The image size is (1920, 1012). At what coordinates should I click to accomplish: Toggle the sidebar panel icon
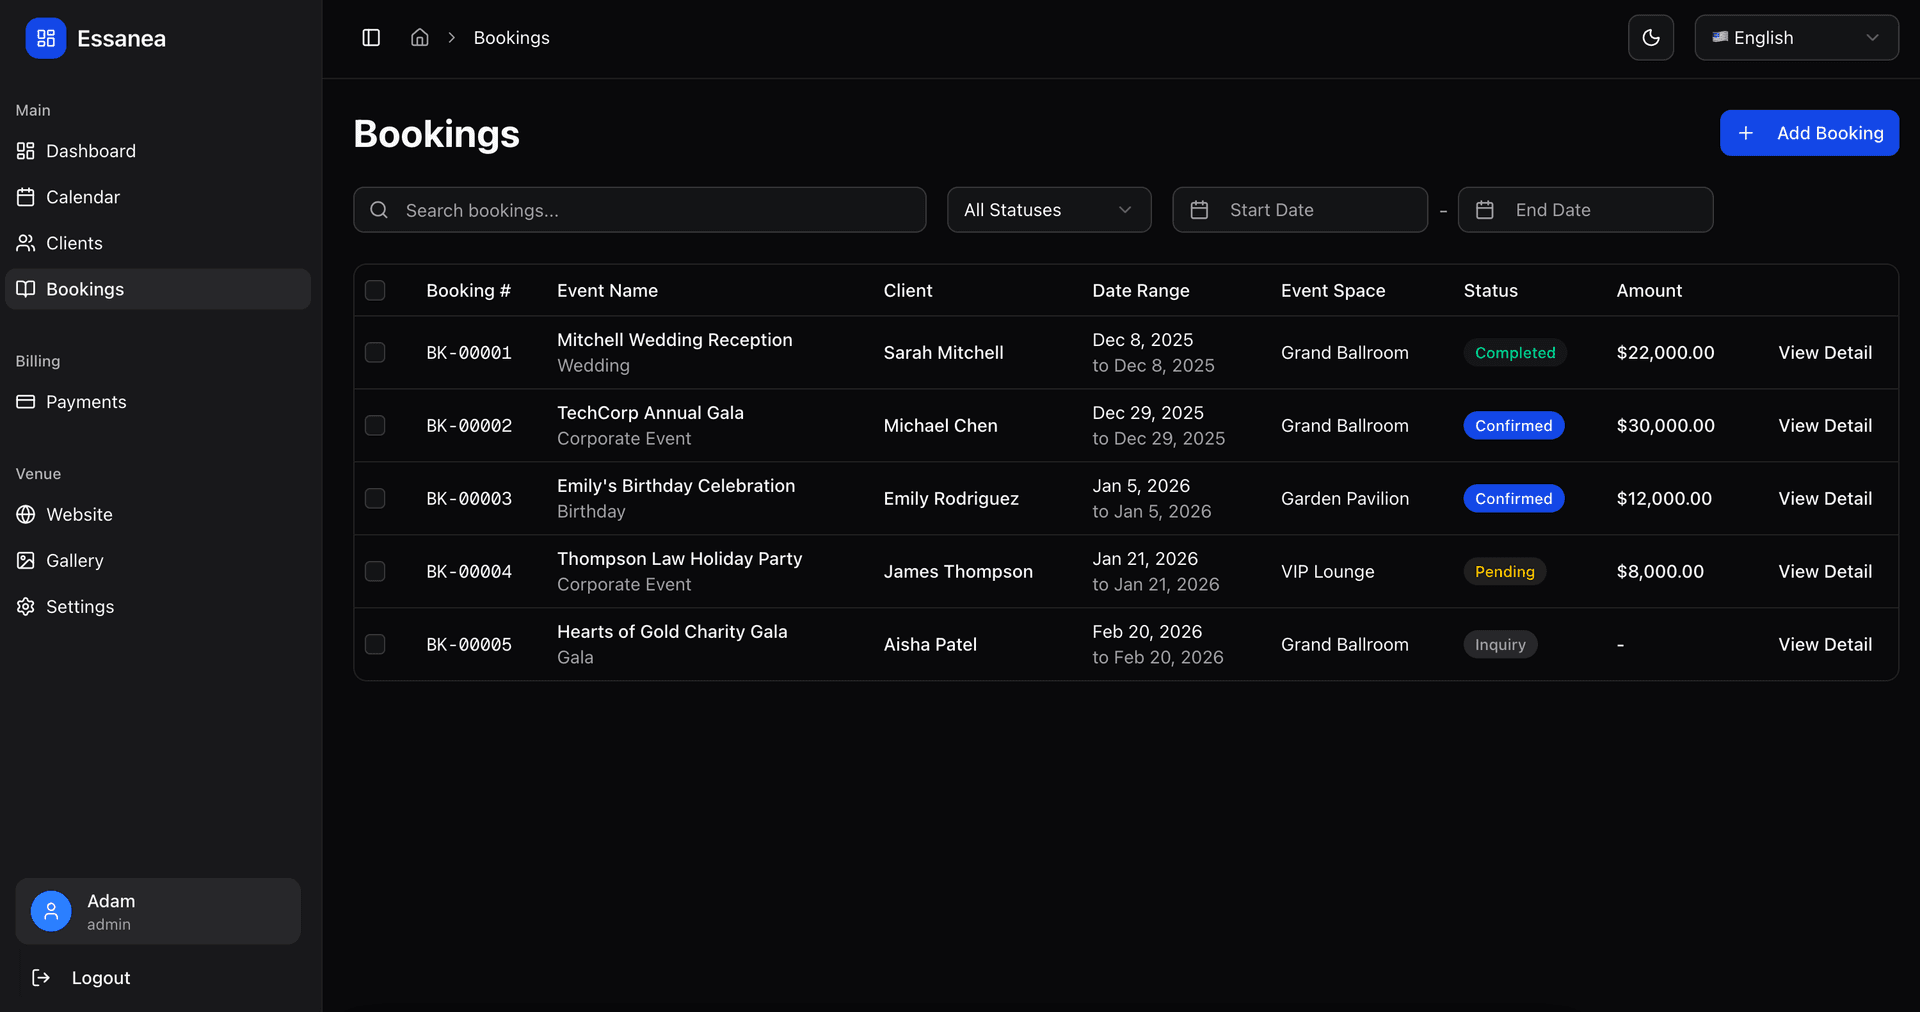pyautogui.click(x=371, y=38)
